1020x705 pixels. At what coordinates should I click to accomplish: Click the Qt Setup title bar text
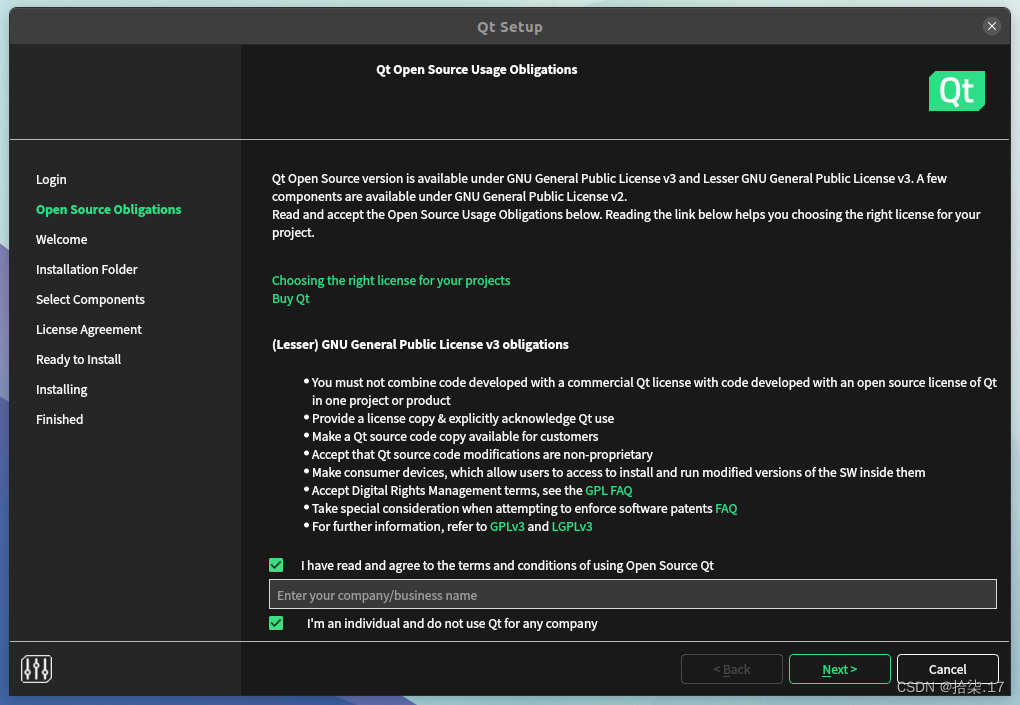coord(509,27)
